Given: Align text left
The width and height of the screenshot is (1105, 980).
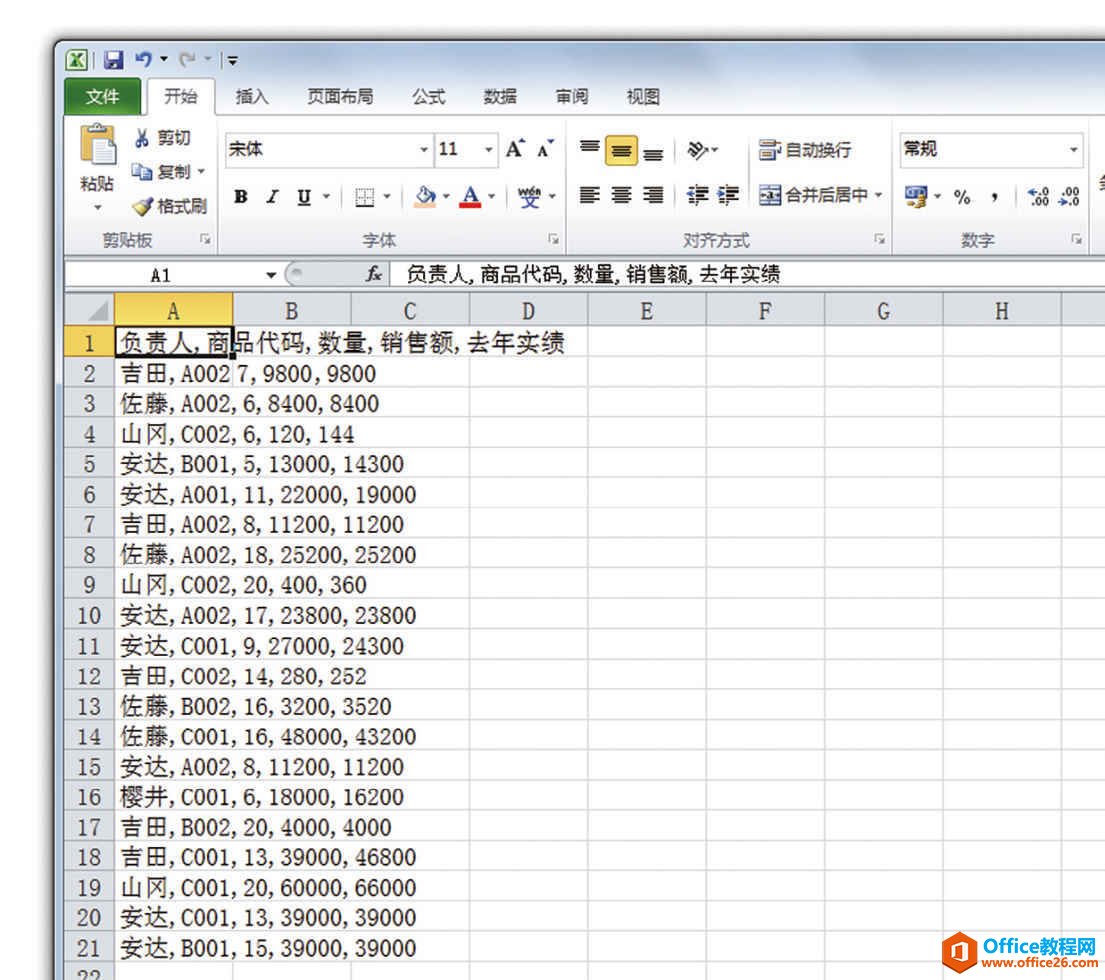Looking at the screenshot, I should [589, 194].
